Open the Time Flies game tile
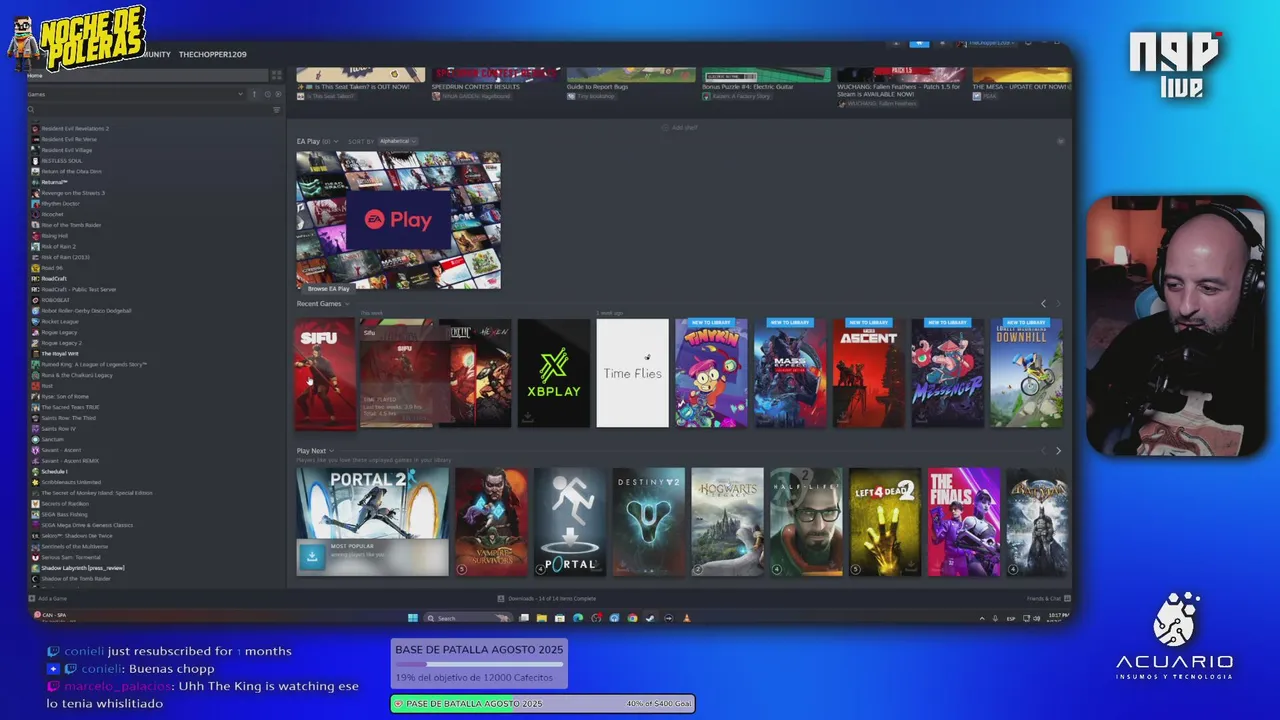Screen dimensions: 1280x720 [x=632, y=373]
